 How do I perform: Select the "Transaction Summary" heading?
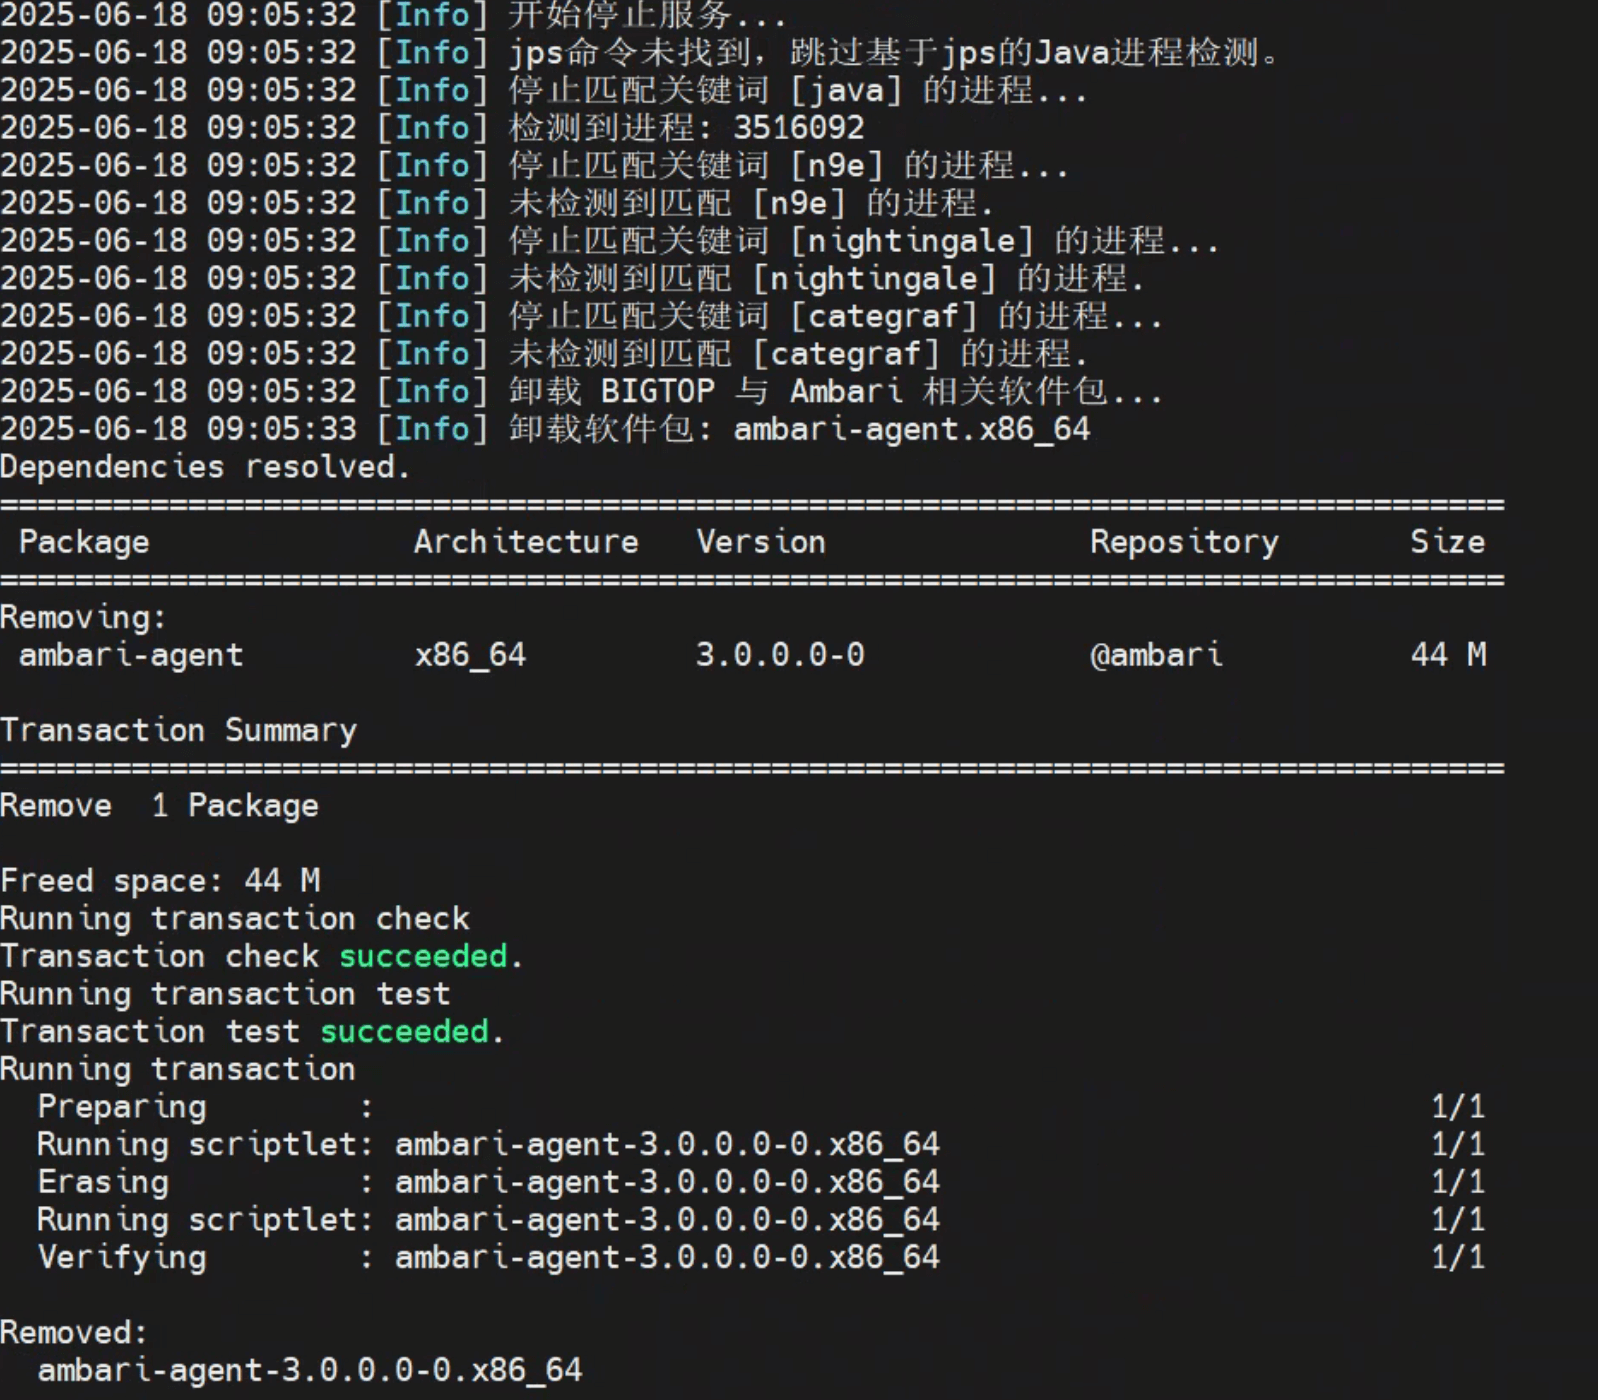(x=178, y=731)
